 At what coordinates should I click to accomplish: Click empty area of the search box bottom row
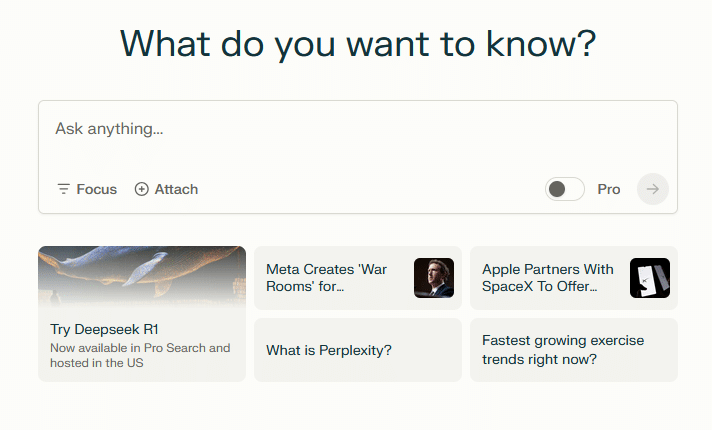coord(370,189)
